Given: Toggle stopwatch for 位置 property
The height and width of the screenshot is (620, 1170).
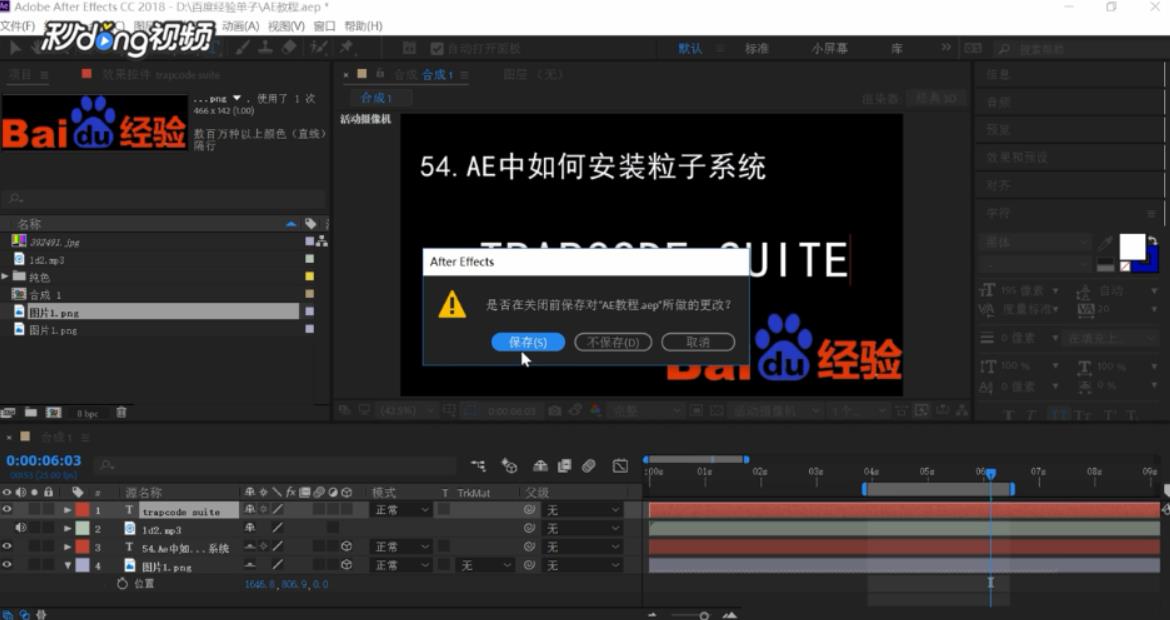Looking at the screenshot, I should (122, 584).
